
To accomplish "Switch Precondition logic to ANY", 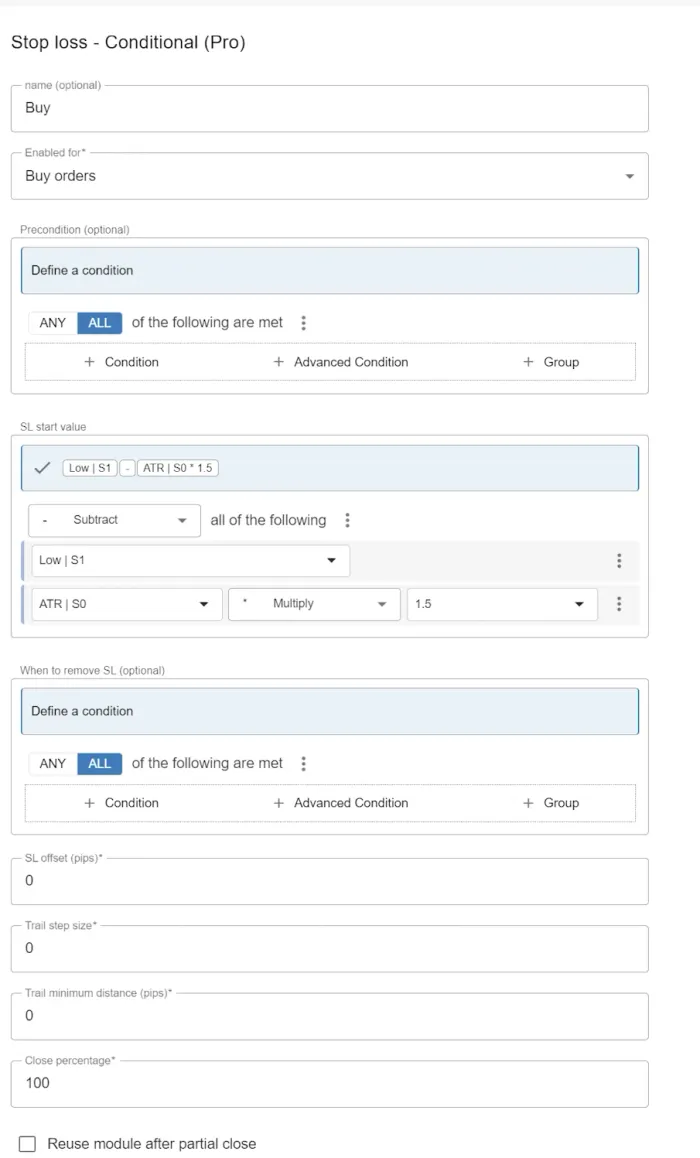I will pos(51,322).
